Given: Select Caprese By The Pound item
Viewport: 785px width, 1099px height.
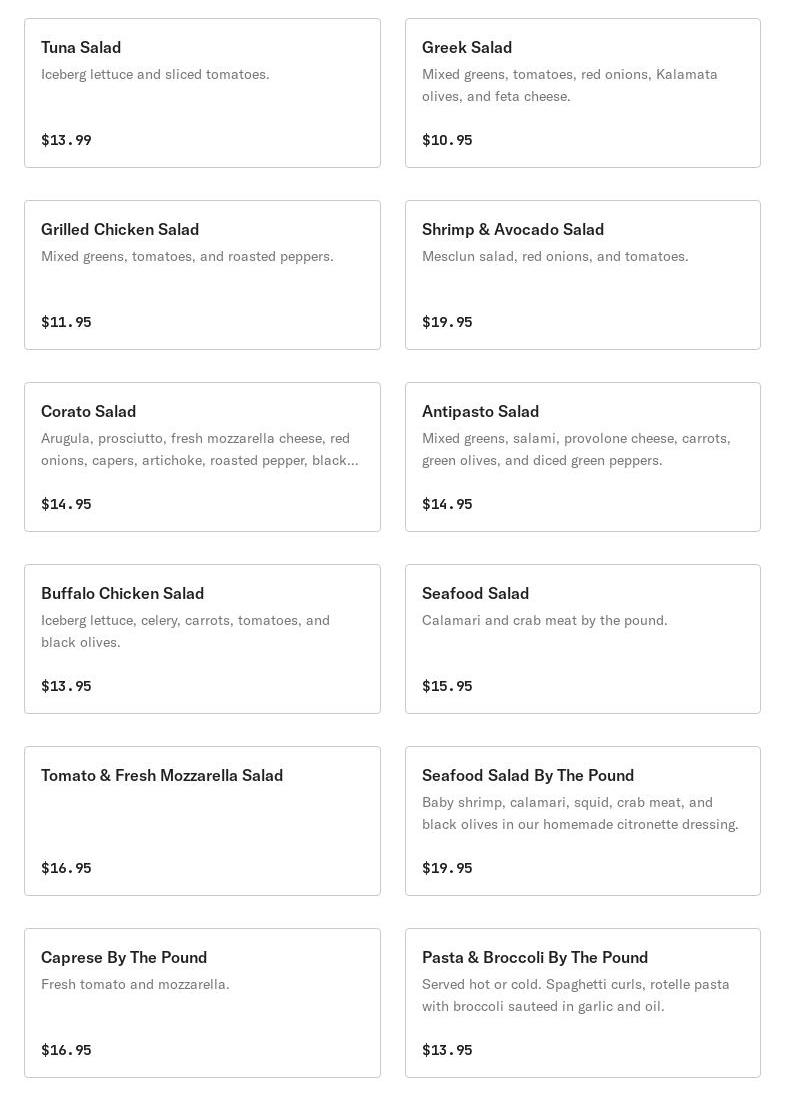Looking at the screenshot, I should coord(203,1003).
